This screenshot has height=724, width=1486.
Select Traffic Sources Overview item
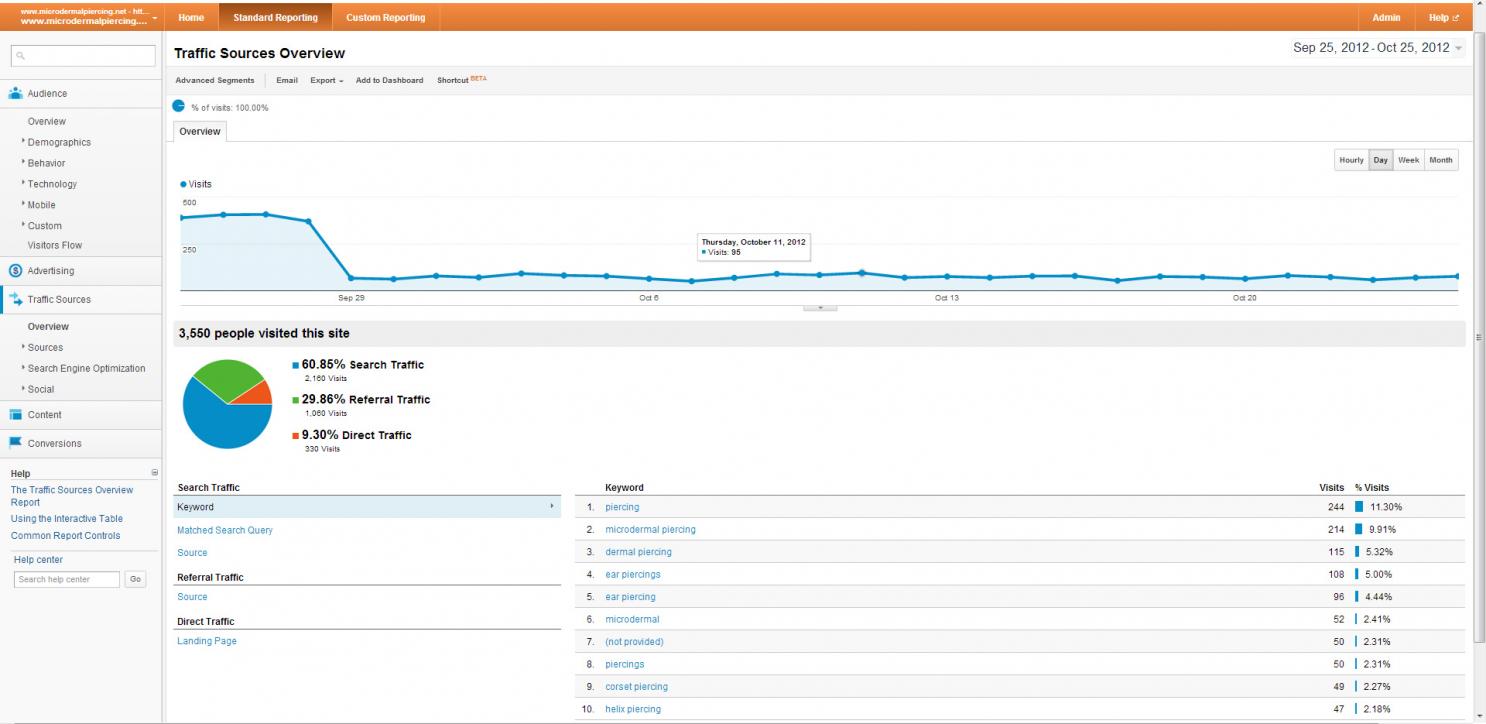(48, 326)
